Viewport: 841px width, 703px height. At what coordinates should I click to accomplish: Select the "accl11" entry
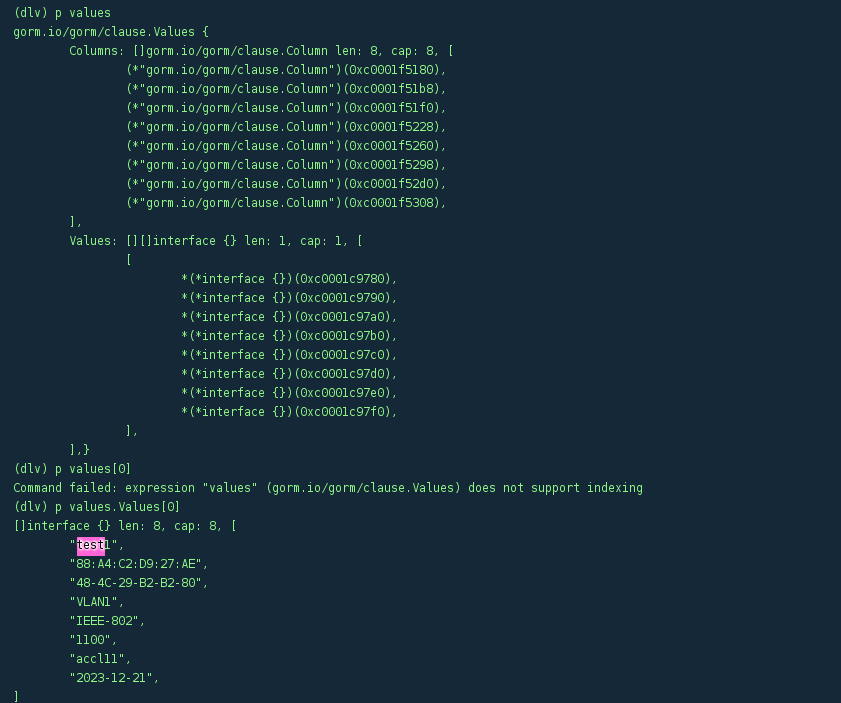click(x=100, y=659)
